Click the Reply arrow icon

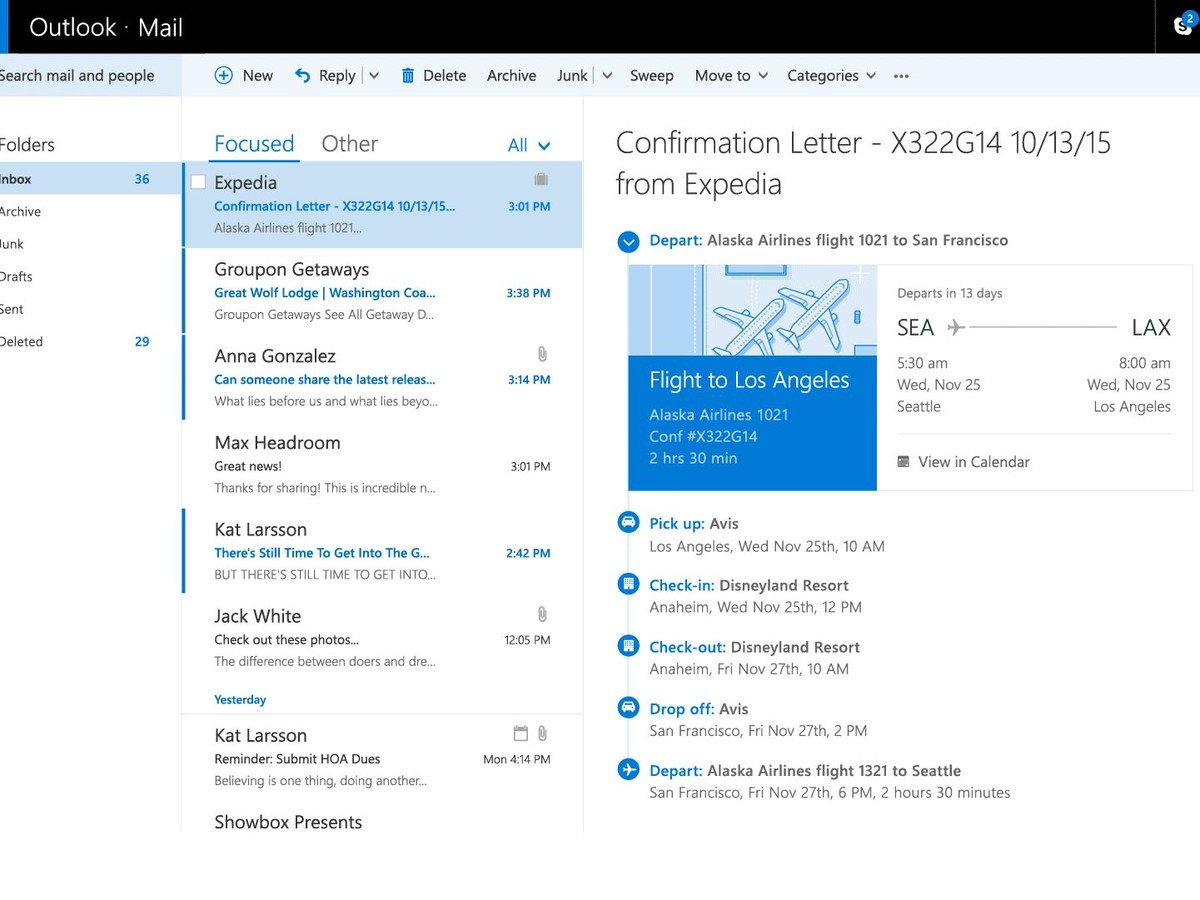tap(302, 75)
